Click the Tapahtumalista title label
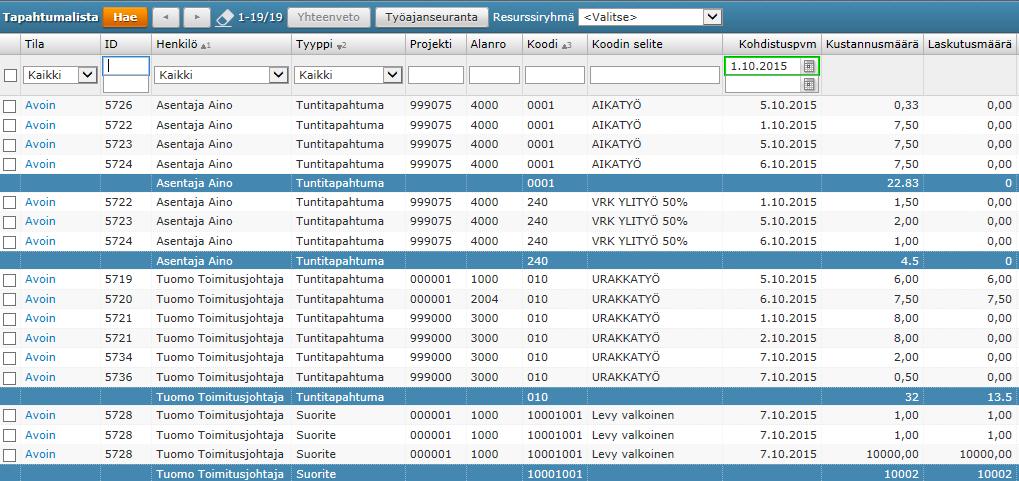The width and height of the screenshot is (1019, 481). point(50,18)
